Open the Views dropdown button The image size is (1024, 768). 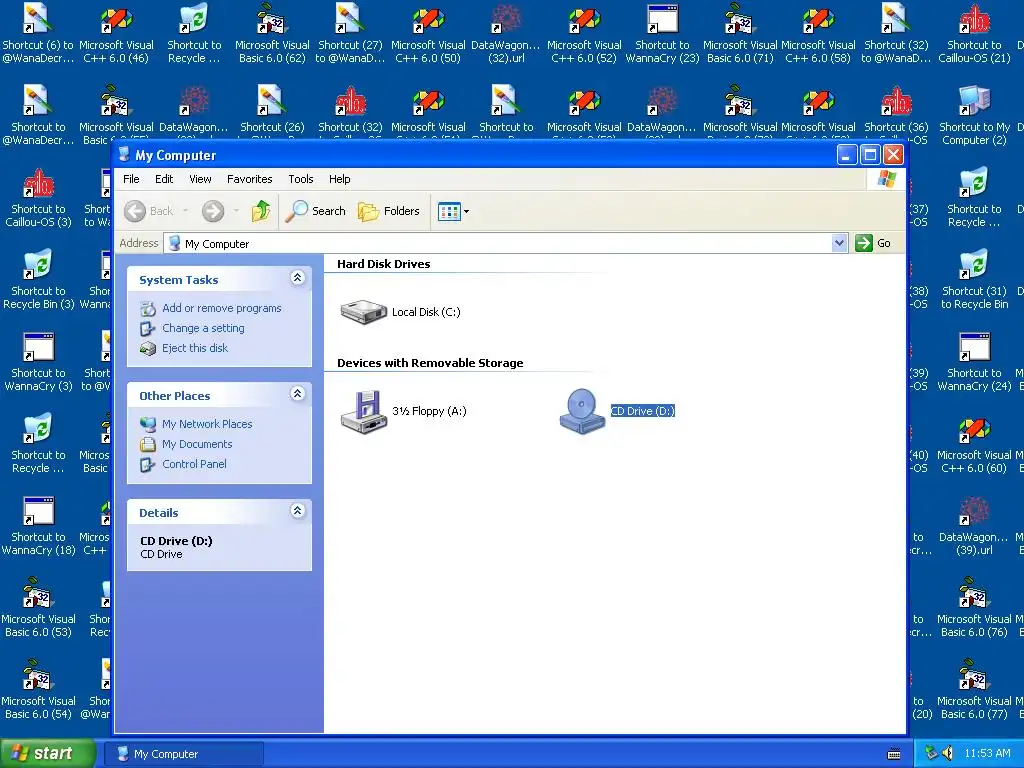click(453, 211)
